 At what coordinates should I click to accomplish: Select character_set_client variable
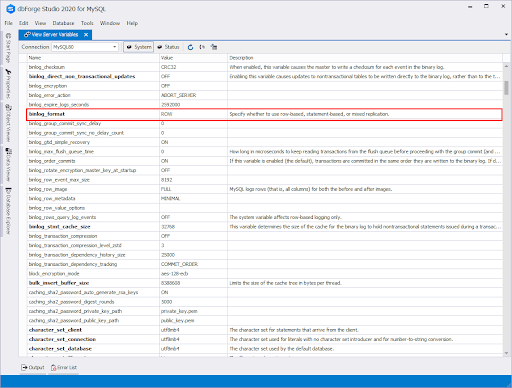[x=55, y=330]
